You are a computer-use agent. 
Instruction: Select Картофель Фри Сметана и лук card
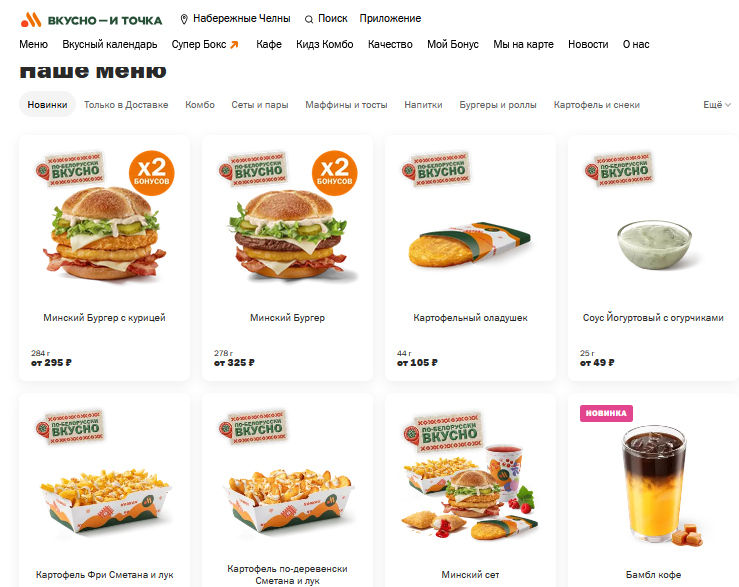pos(105,490)
